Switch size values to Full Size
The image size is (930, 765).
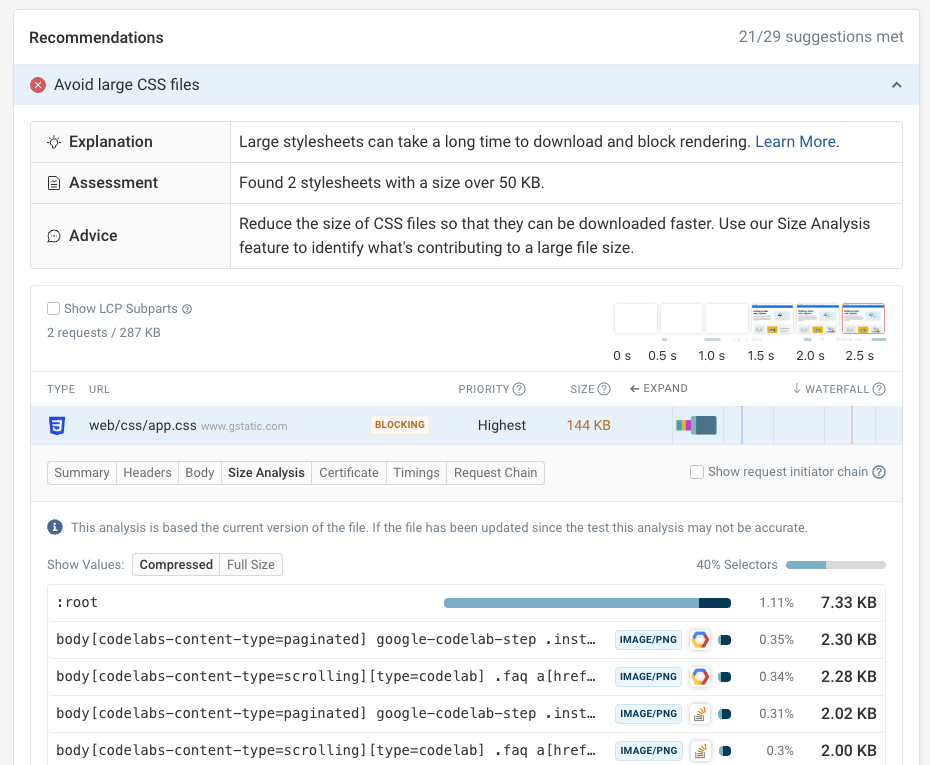click(251, 564)
